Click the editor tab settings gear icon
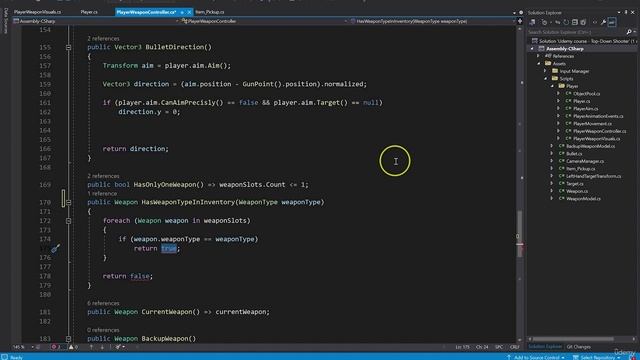Screen dimensions: 640x360 521,12
